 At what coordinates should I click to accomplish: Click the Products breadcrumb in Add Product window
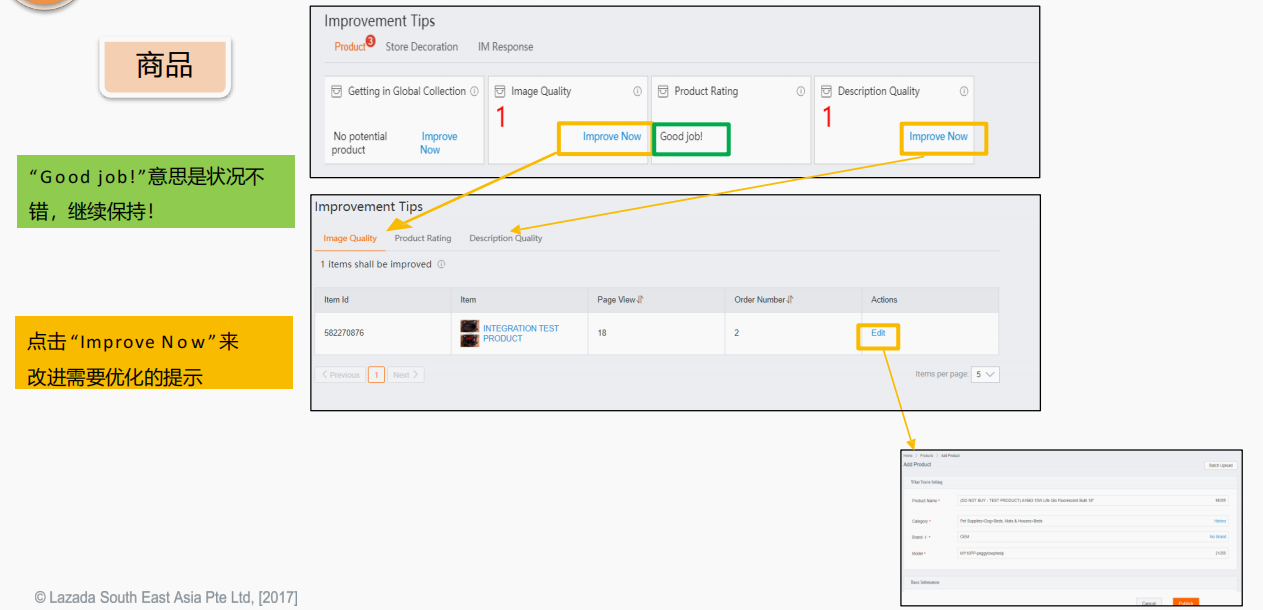926,455
